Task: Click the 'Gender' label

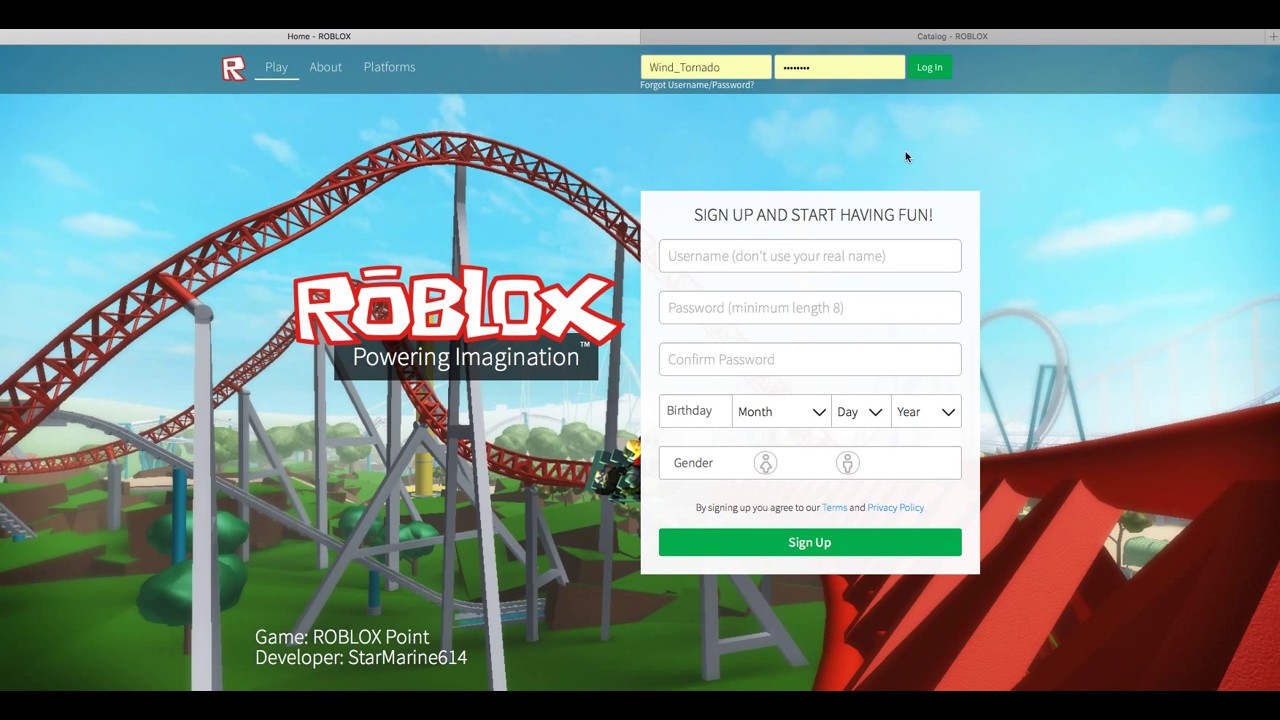Action: point(693,463)
